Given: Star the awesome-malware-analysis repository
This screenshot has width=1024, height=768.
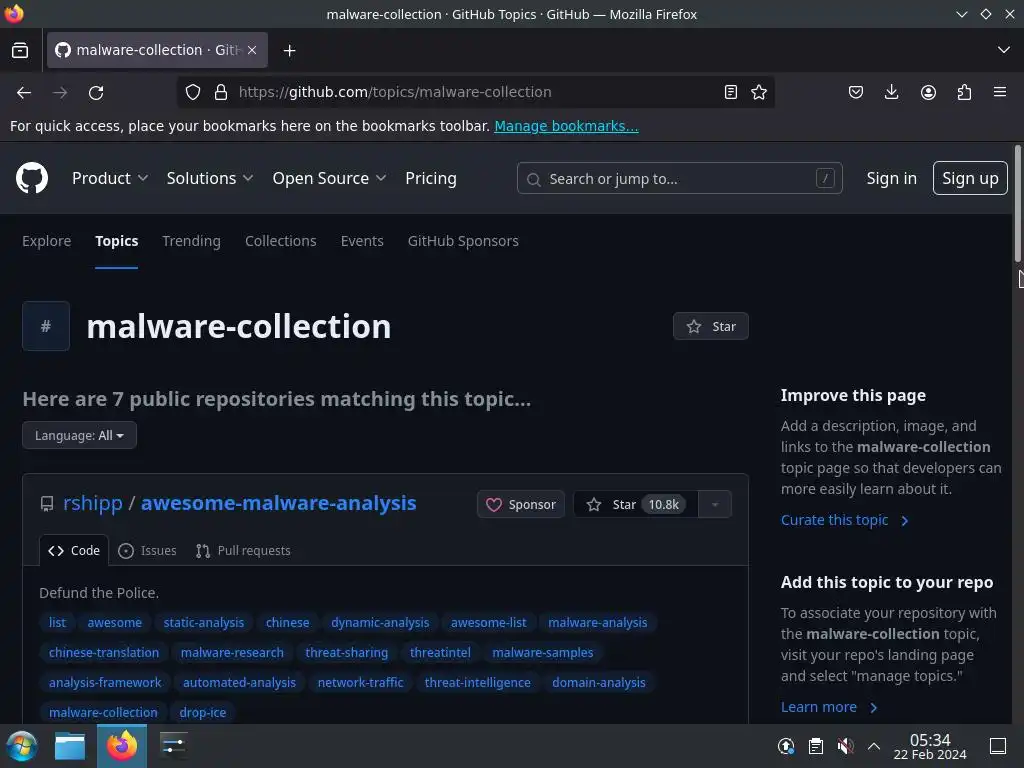Looking at the screenshot, I should (635, 504).
